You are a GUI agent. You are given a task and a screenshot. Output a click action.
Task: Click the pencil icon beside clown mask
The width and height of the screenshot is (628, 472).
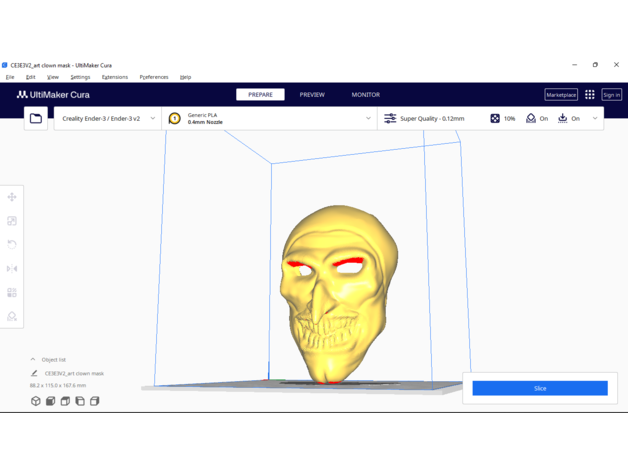tap(34, 373)
